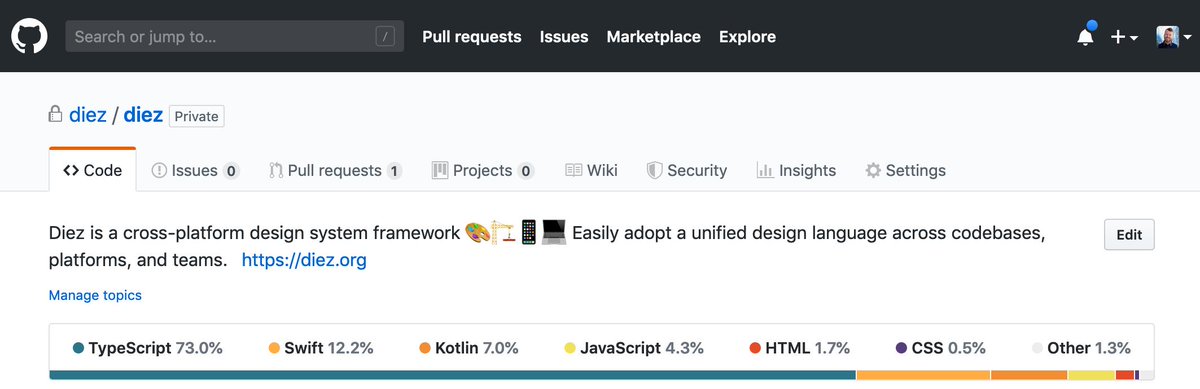Open the Wiki tab
The width and height of the screenshot is (1200, 389).
(591, 170)
